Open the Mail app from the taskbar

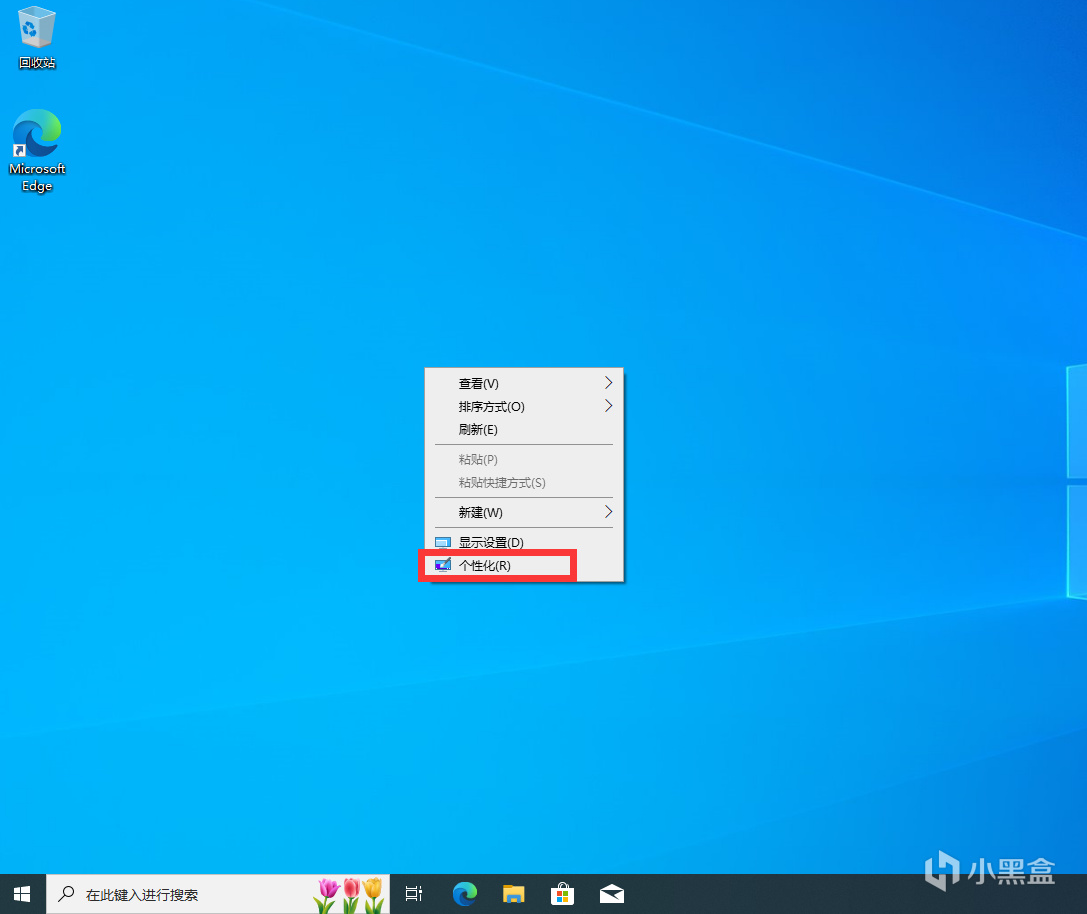coord(611,895)
